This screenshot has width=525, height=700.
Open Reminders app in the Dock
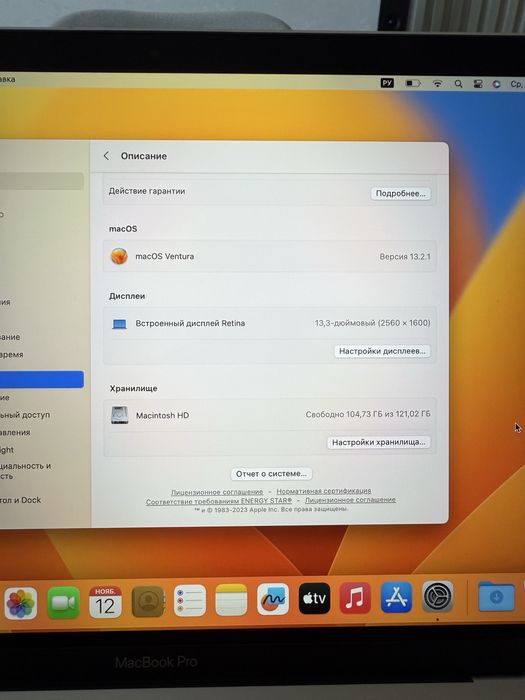click(x=190, y=600)
